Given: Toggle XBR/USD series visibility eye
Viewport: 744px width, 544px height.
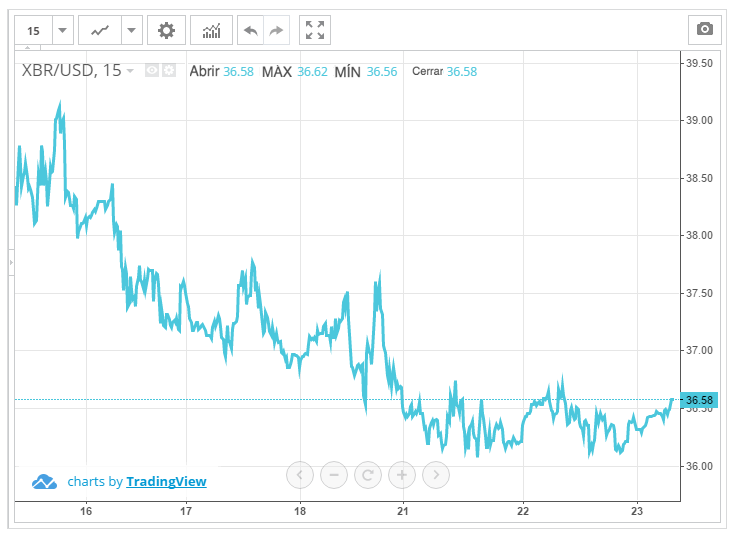Looking at the screenshot, I should [152, 71].
